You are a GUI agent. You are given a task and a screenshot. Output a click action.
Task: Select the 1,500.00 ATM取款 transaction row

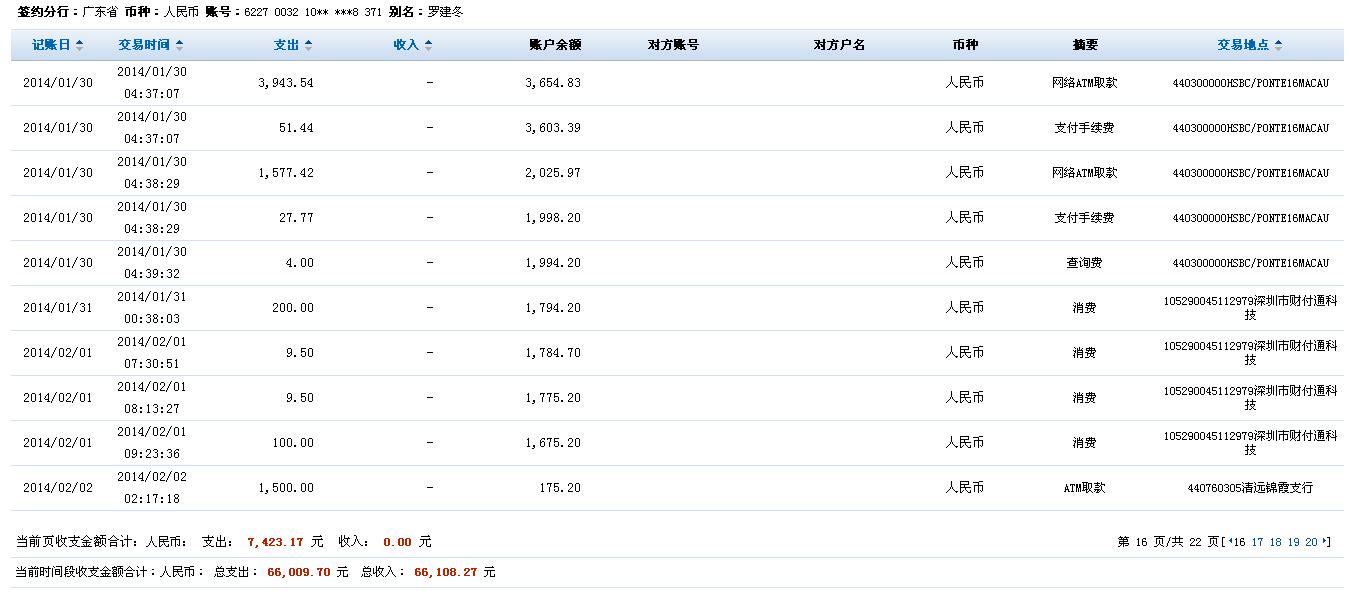pos(675,488)
